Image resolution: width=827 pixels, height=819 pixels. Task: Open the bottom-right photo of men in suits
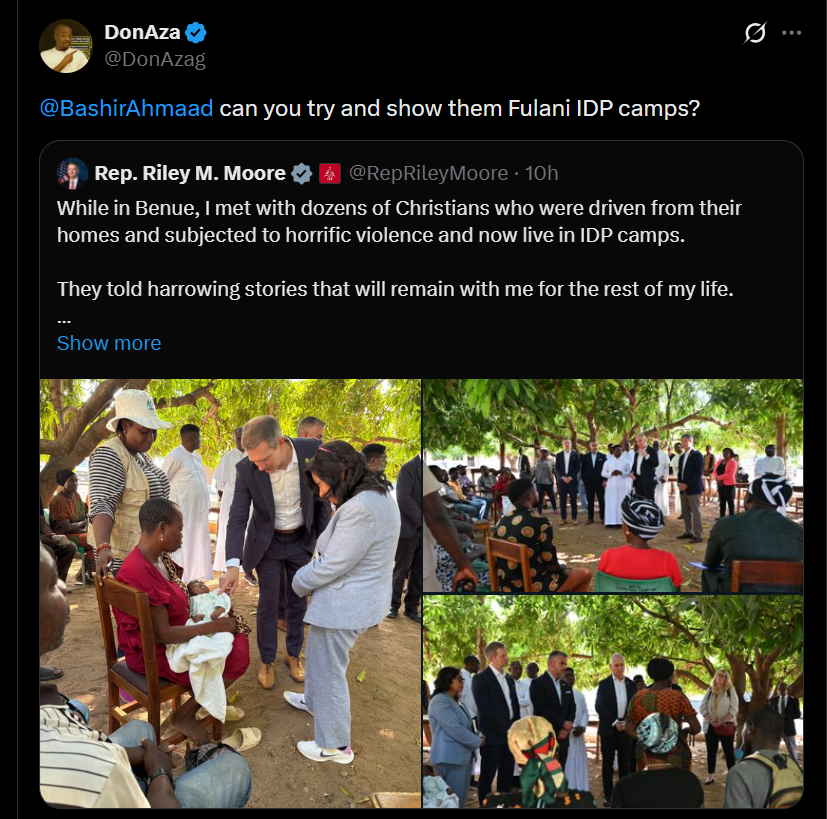coord(613,701)
